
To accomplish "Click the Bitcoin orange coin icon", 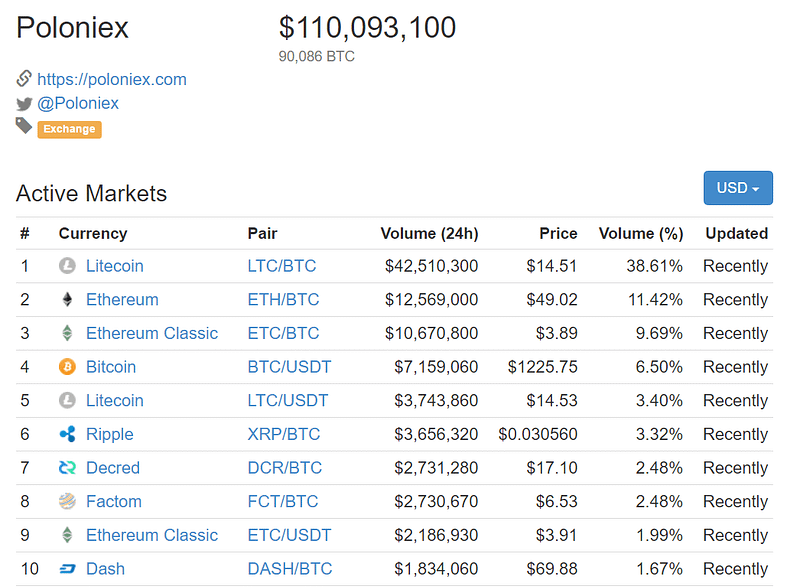I will 67,367.
